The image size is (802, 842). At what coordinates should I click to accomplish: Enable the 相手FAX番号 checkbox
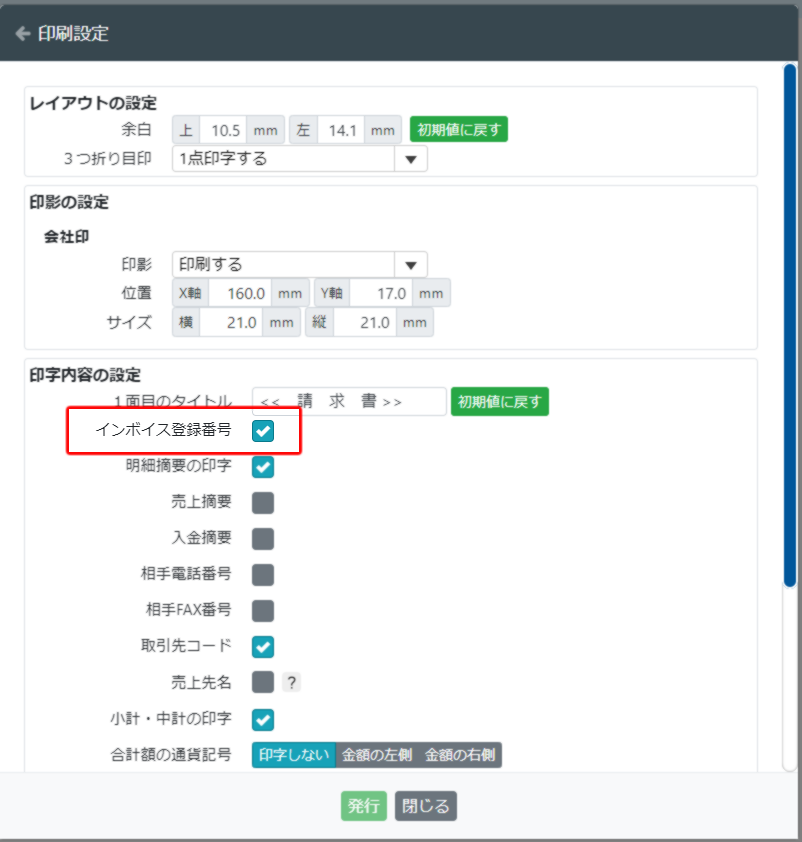[x=262, y=611]
